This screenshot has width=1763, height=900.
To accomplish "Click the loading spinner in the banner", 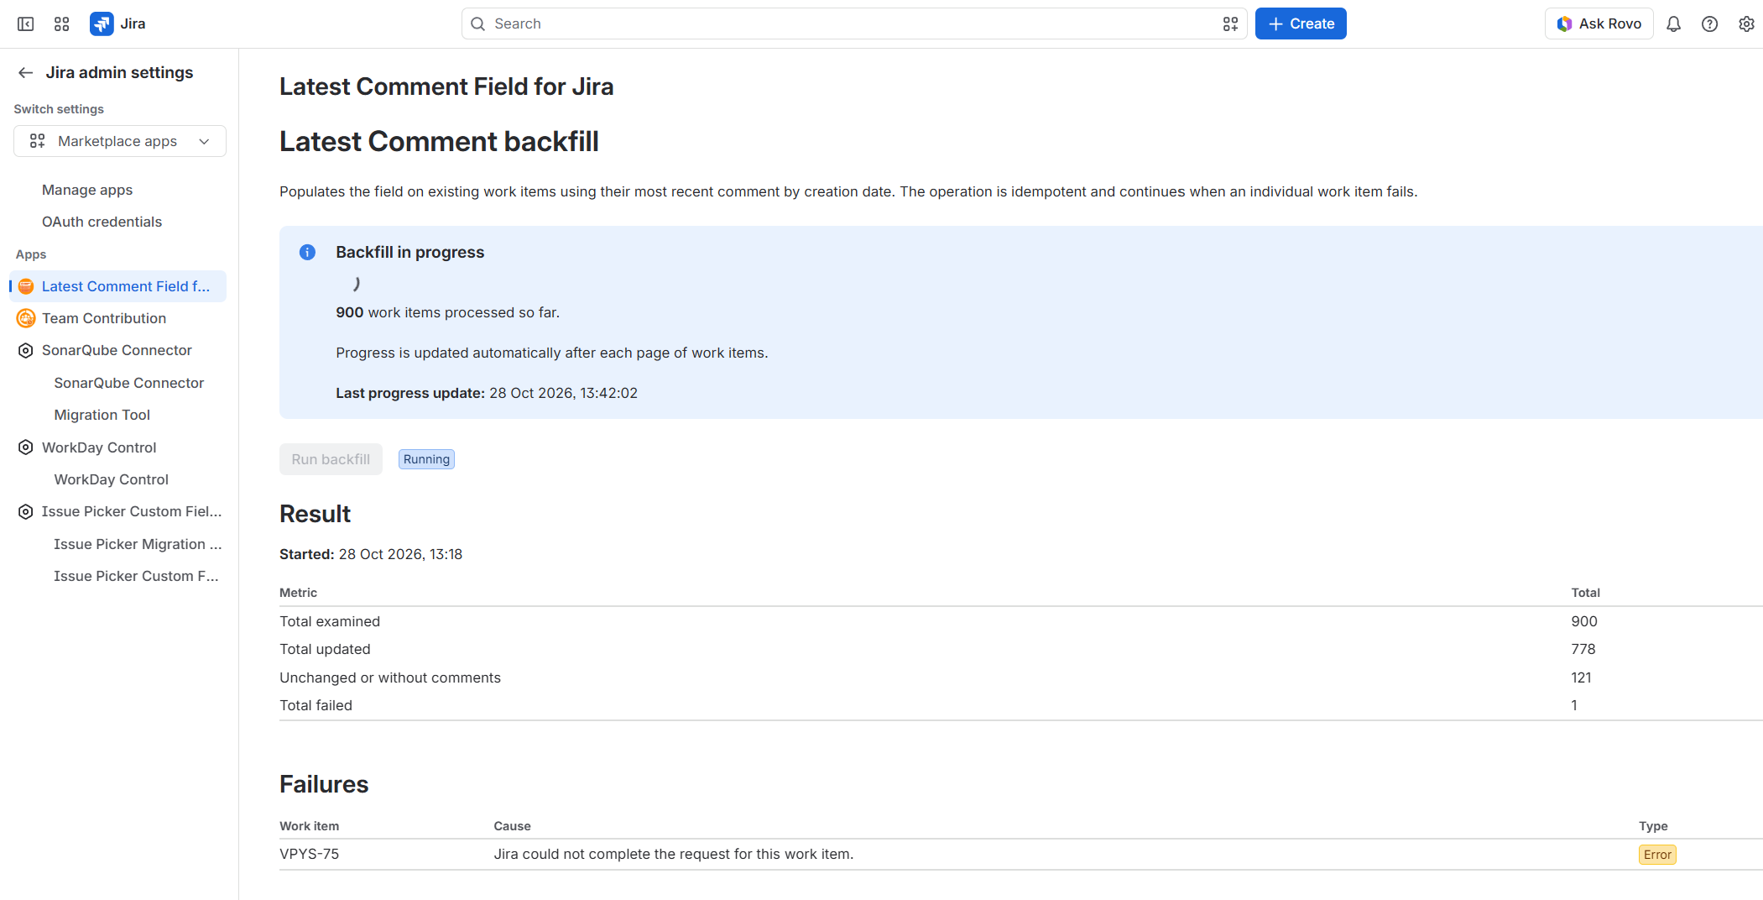I will tap(354, 285).
